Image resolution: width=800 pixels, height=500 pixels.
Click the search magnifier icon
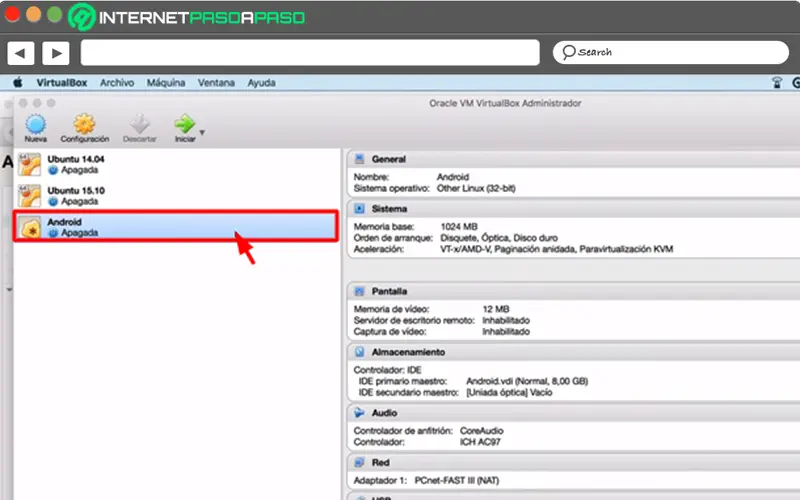point(568,52)
